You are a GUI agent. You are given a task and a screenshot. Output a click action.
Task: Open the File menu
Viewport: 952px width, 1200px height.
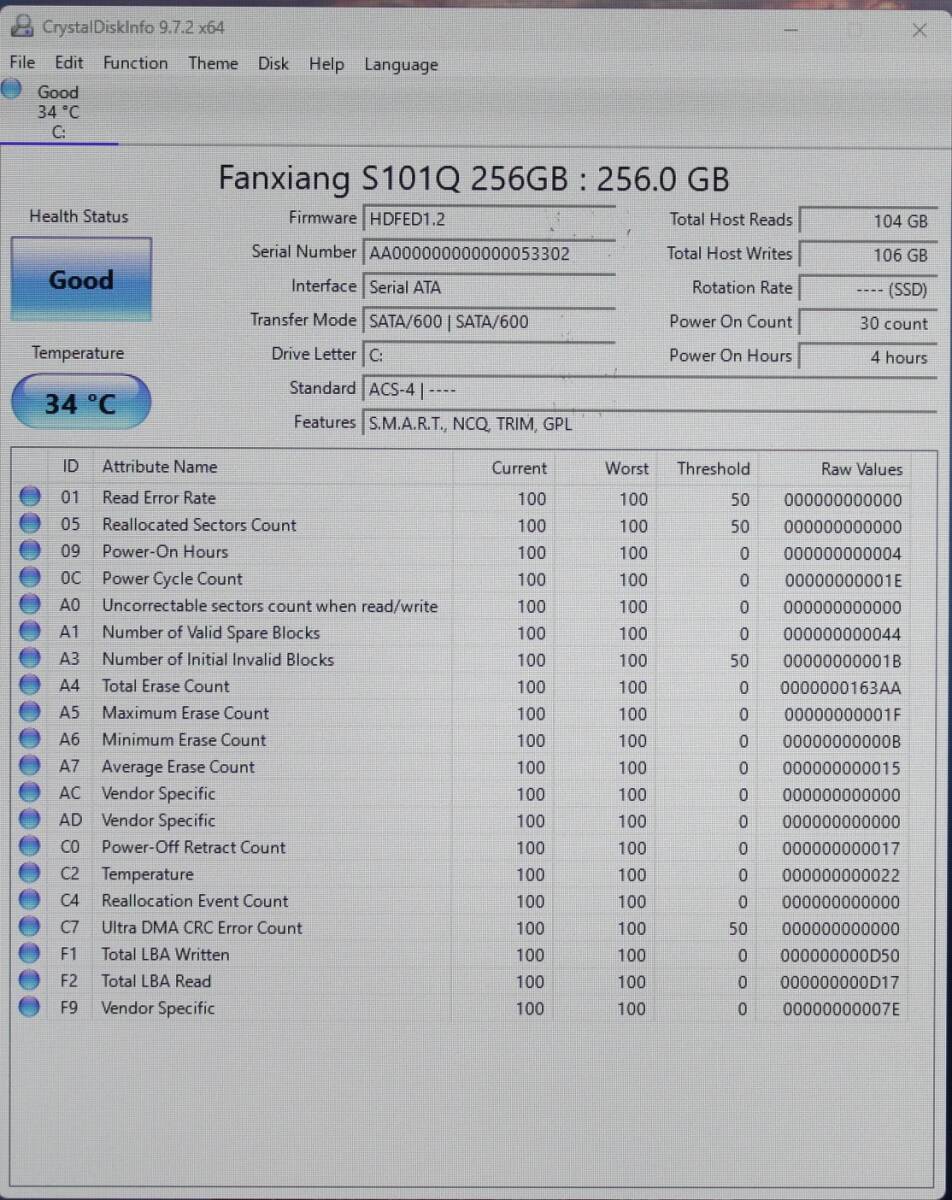tap(22, 62)
